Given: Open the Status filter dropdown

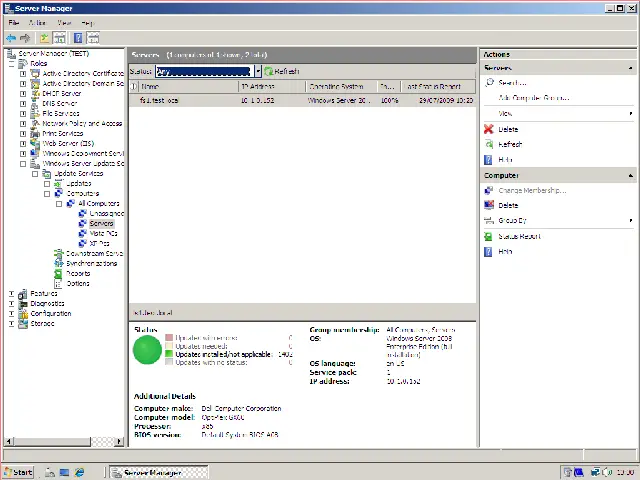Looking at the screenshot, I should coord(258,71).
